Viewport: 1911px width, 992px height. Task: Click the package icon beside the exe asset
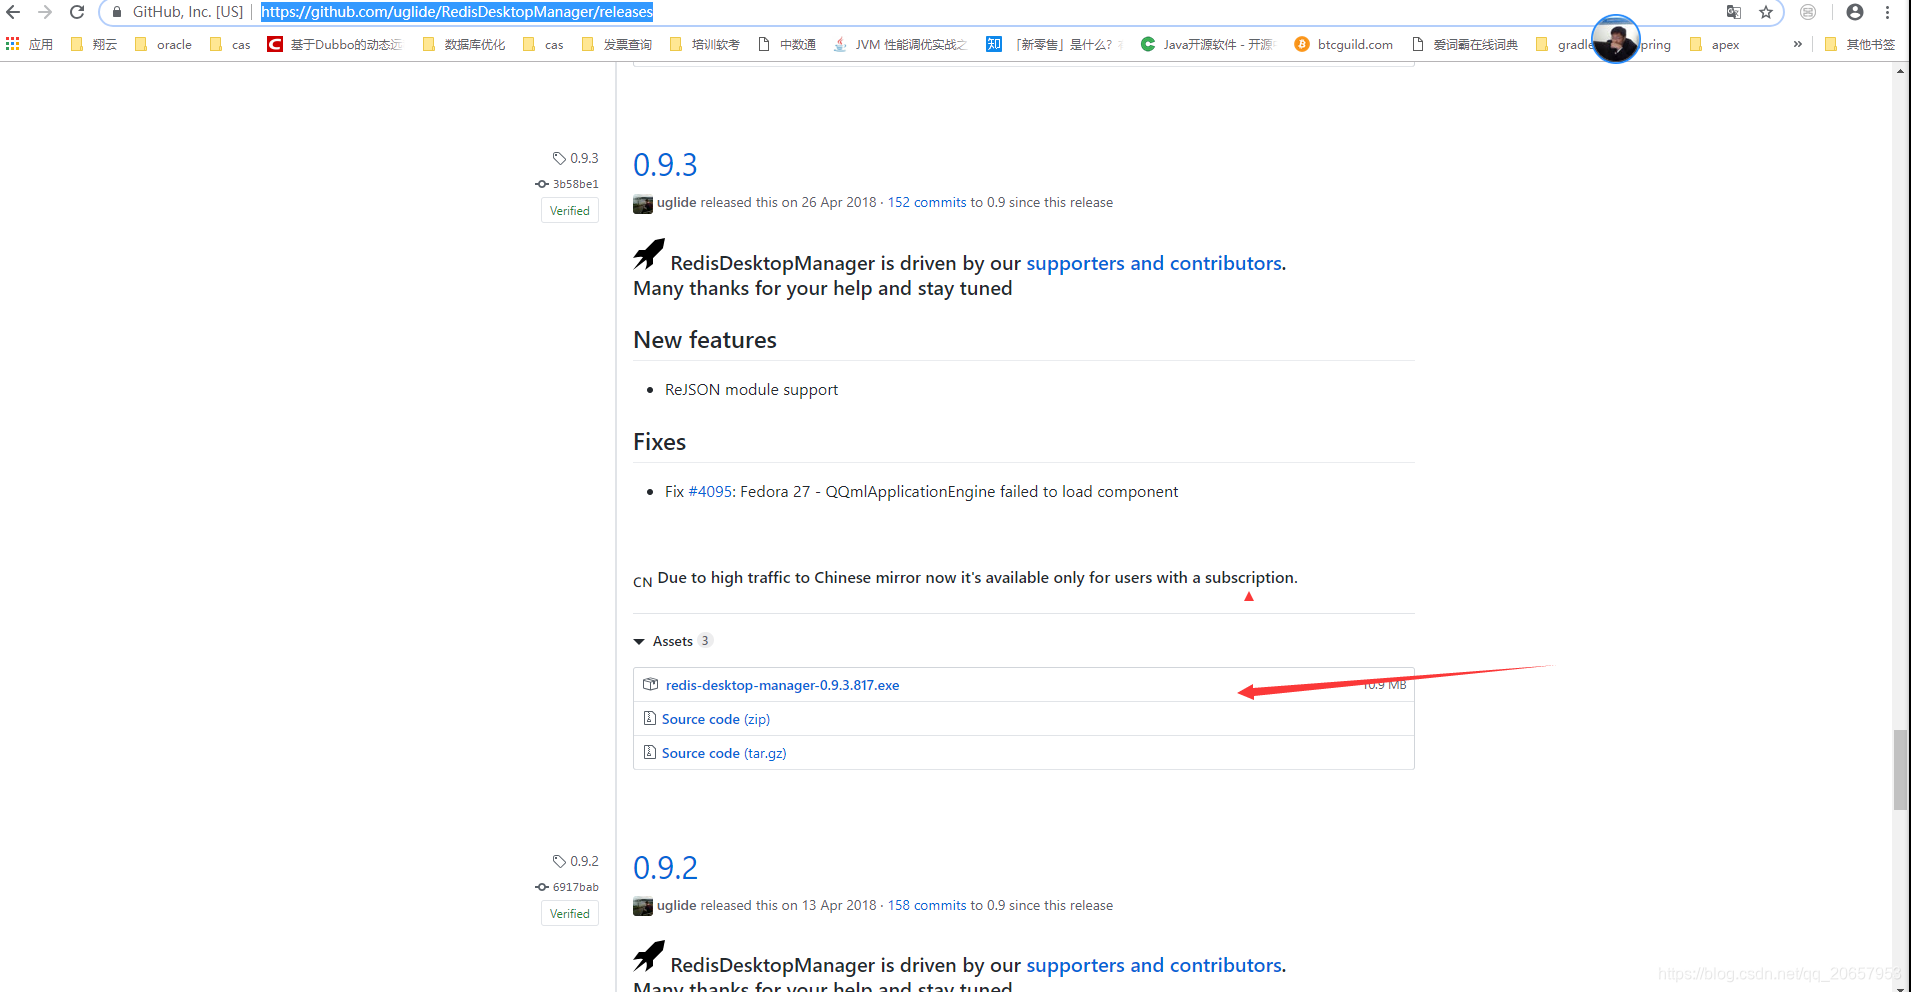coord(650,685)
